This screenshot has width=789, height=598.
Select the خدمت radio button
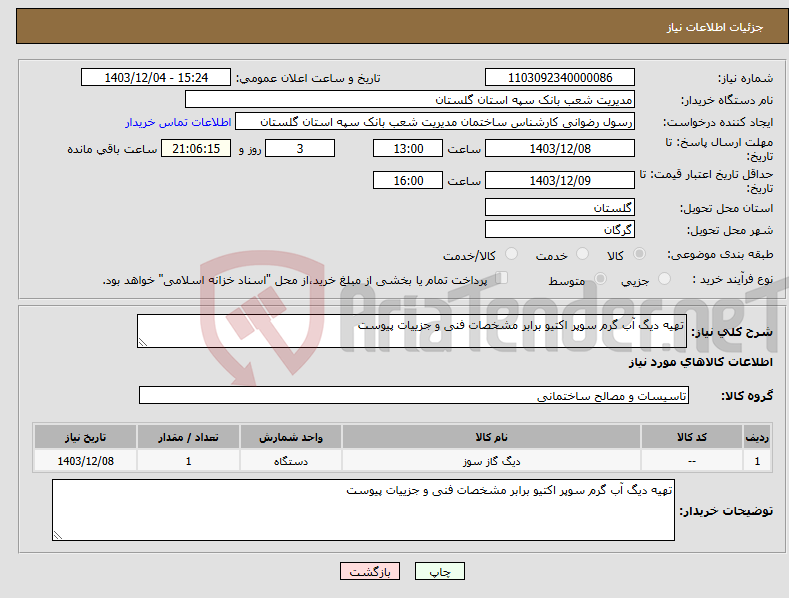point(582,254)
